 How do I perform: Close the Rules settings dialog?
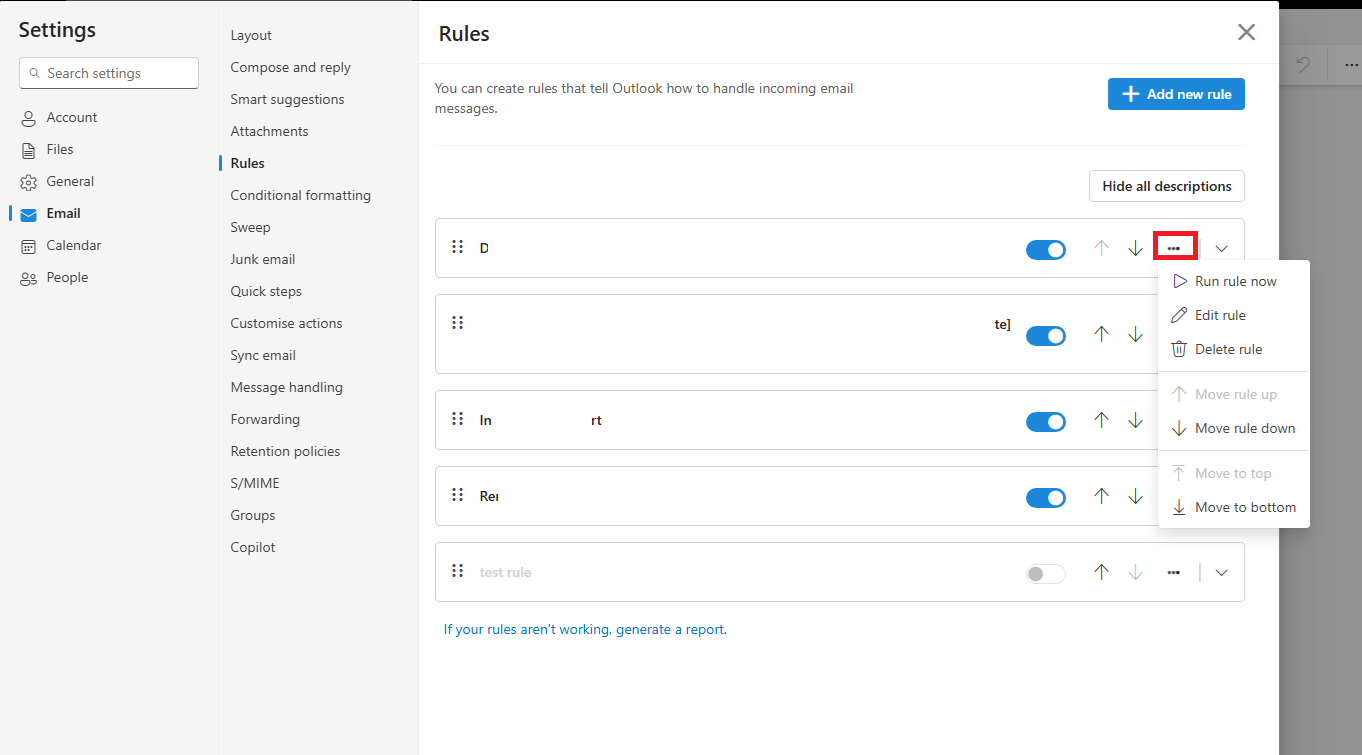(x=1246, y=32)
